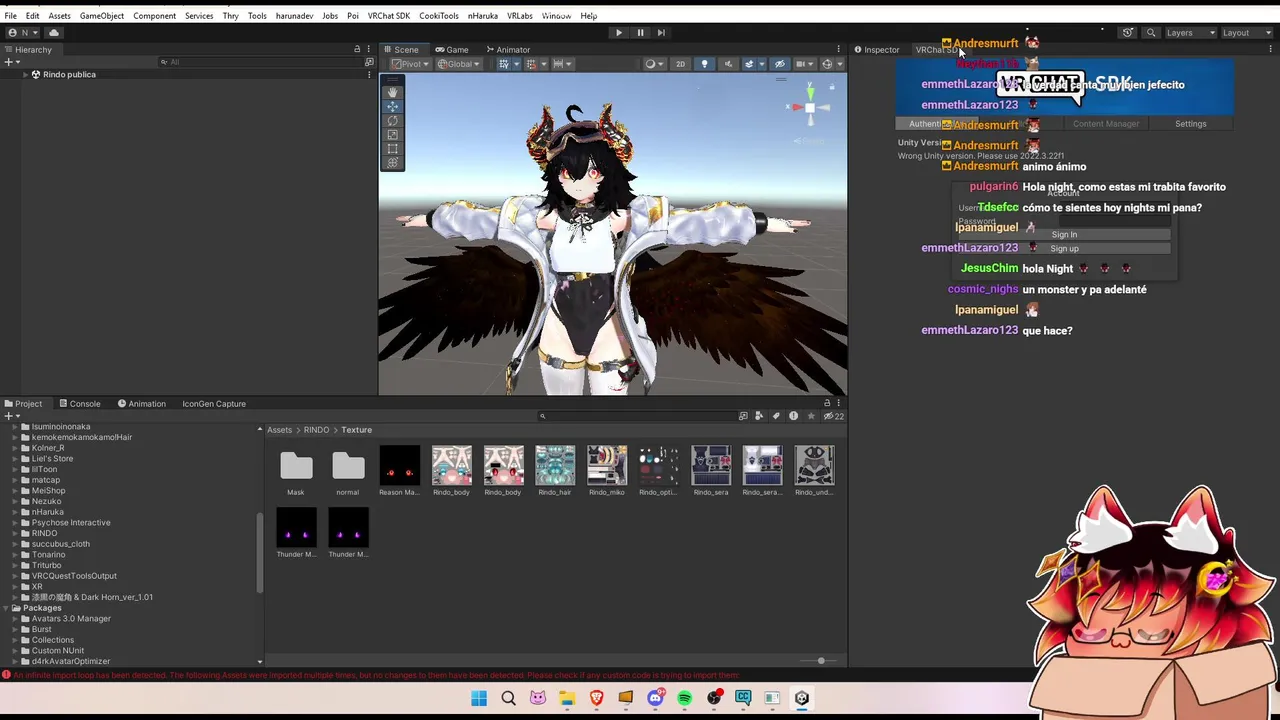Click Search by Type icon in Project panel
This screenshot has width=1280, height=720.
759,416
